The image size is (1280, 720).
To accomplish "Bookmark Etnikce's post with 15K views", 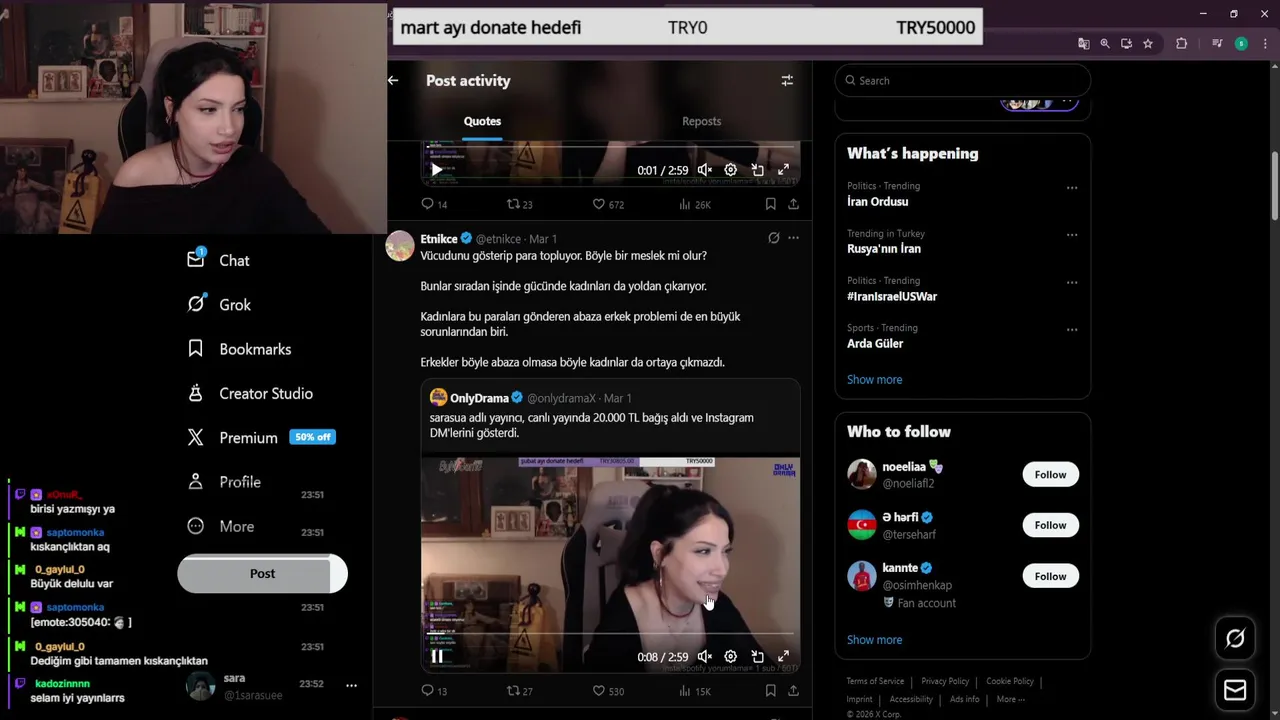I will [770, 690].
